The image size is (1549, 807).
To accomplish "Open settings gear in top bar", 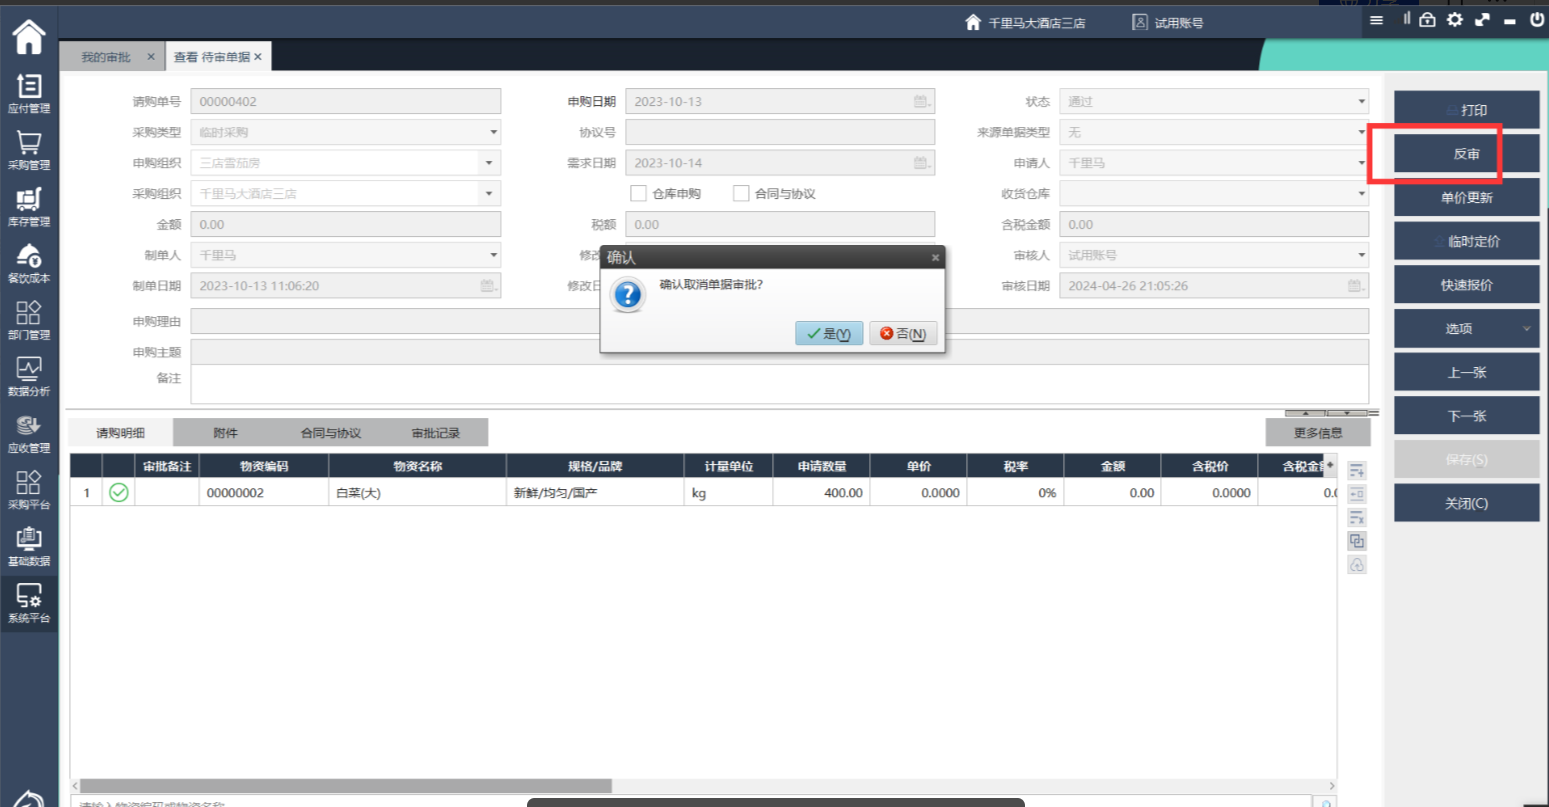I will coord(1454,20).
